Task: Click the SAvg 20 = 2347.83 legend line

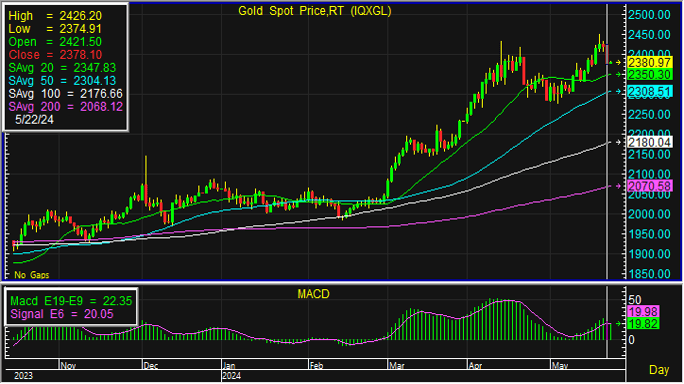Action: point(62,68)
